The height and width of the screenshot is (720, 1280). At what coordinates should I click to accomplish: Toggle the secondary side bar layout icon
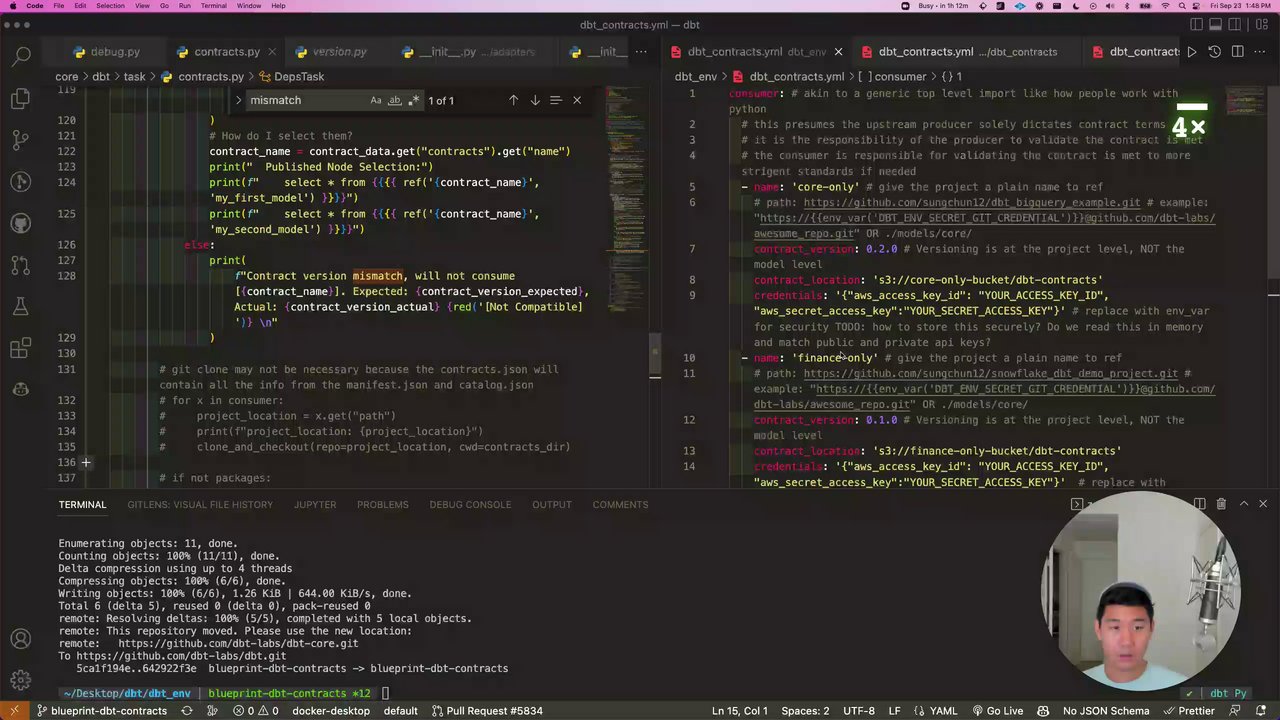[x=1236, y=25]
